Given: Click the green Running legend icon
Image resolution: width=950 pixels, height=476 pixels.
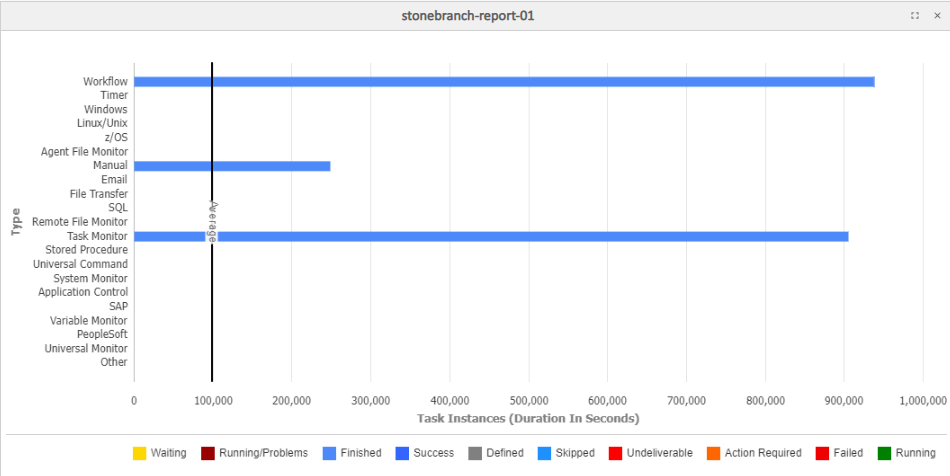Looking at the screenshot, I should pos(884,453).
